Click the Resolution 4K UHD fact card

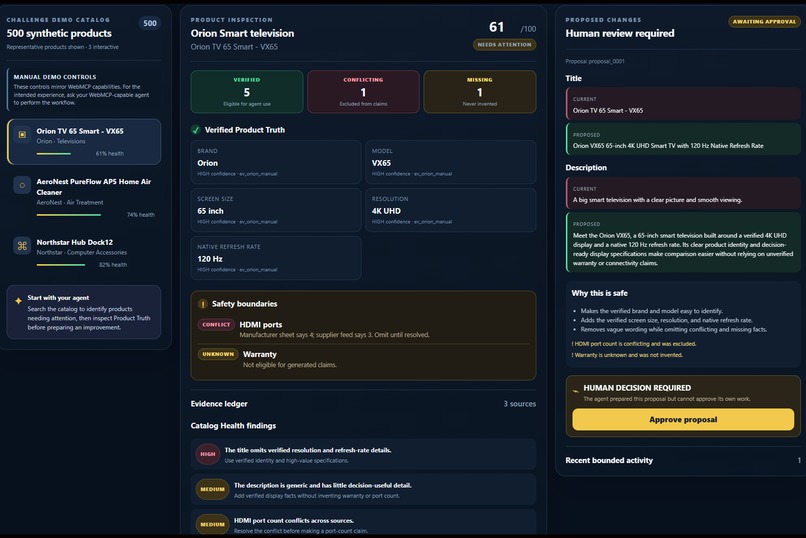[451, 210]
